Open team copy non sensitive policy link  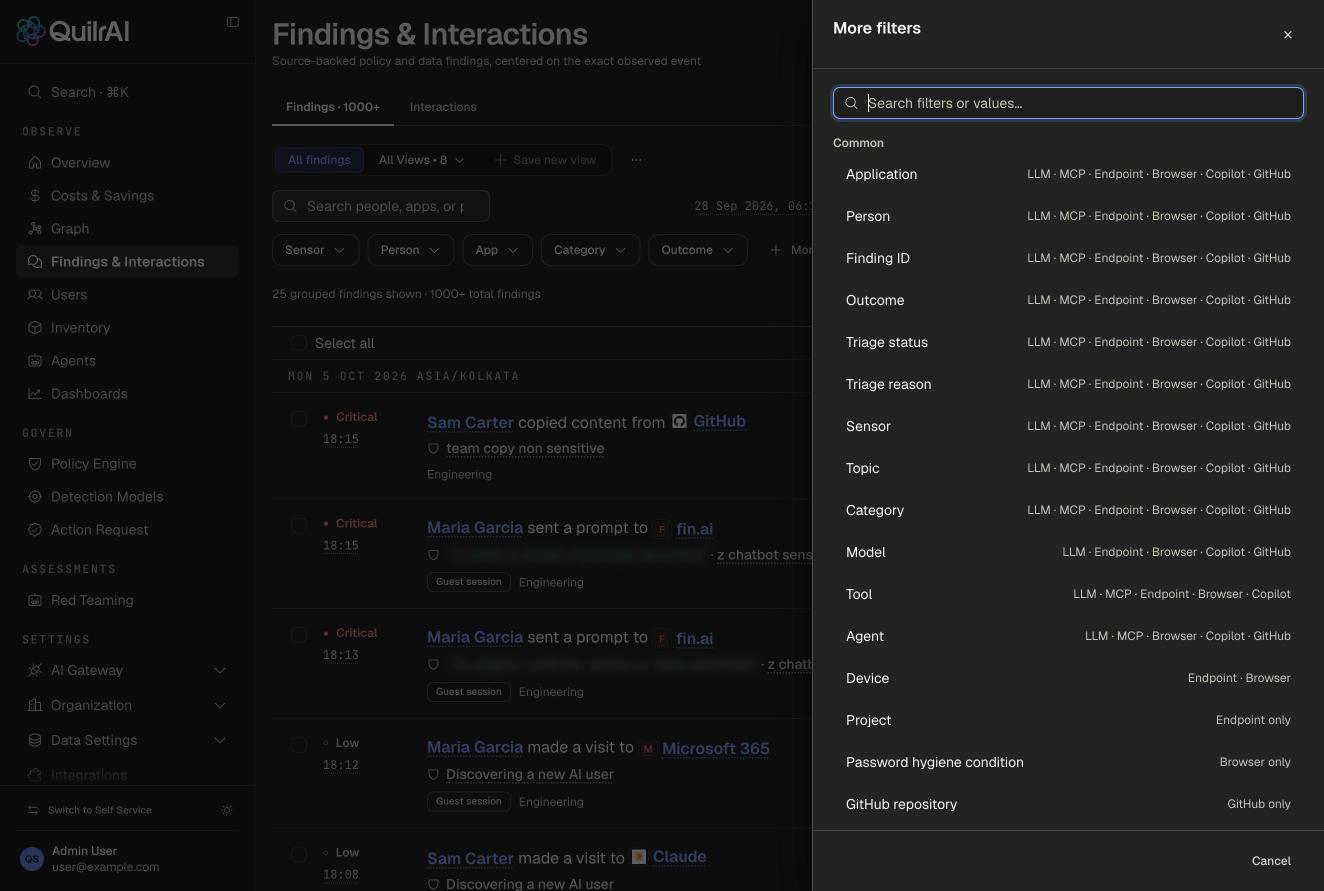tap(525, 448)
